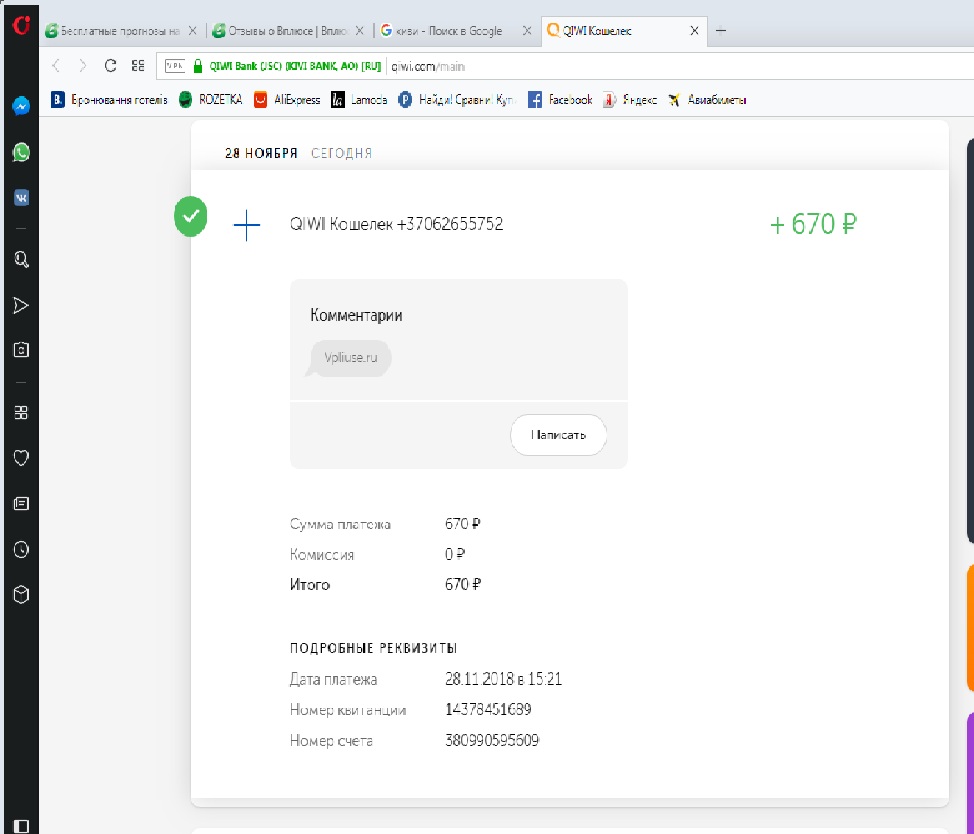
Task: Open WhatsApp in the sidebar
Action: (x=21, y=152)
